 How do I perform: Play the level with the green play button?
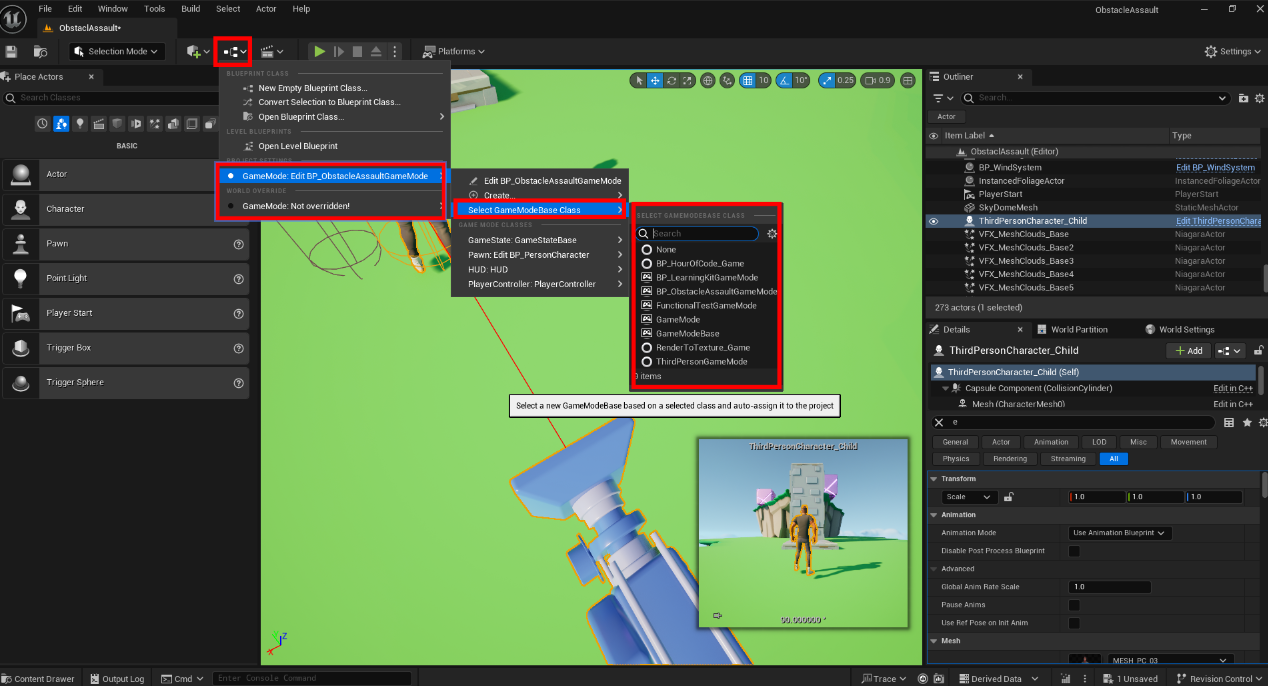coord(320,51)
